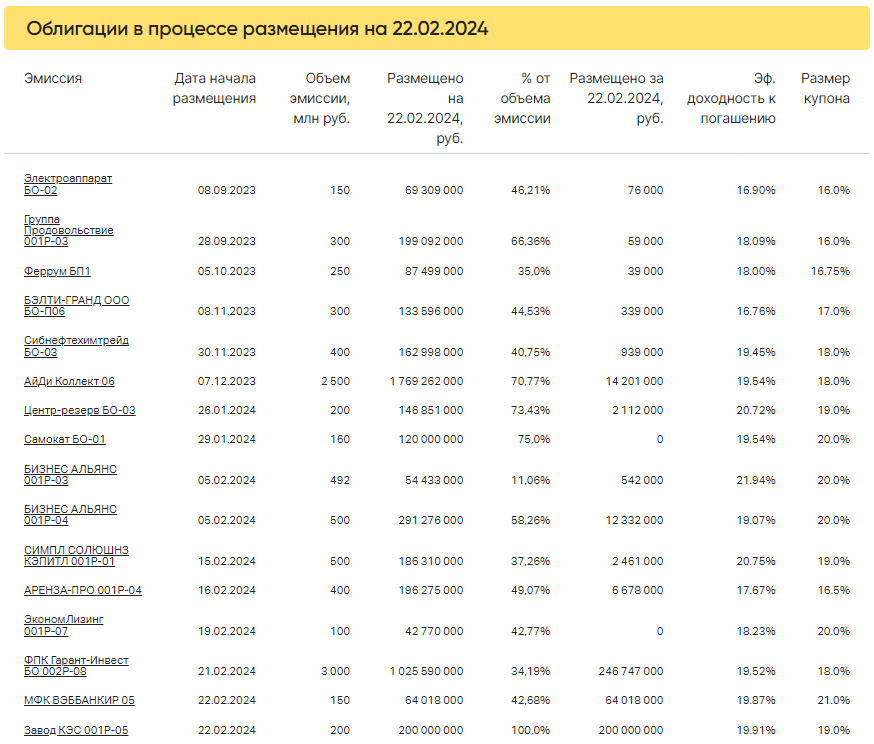Click the Дата начала размещения header

(214, 88)
